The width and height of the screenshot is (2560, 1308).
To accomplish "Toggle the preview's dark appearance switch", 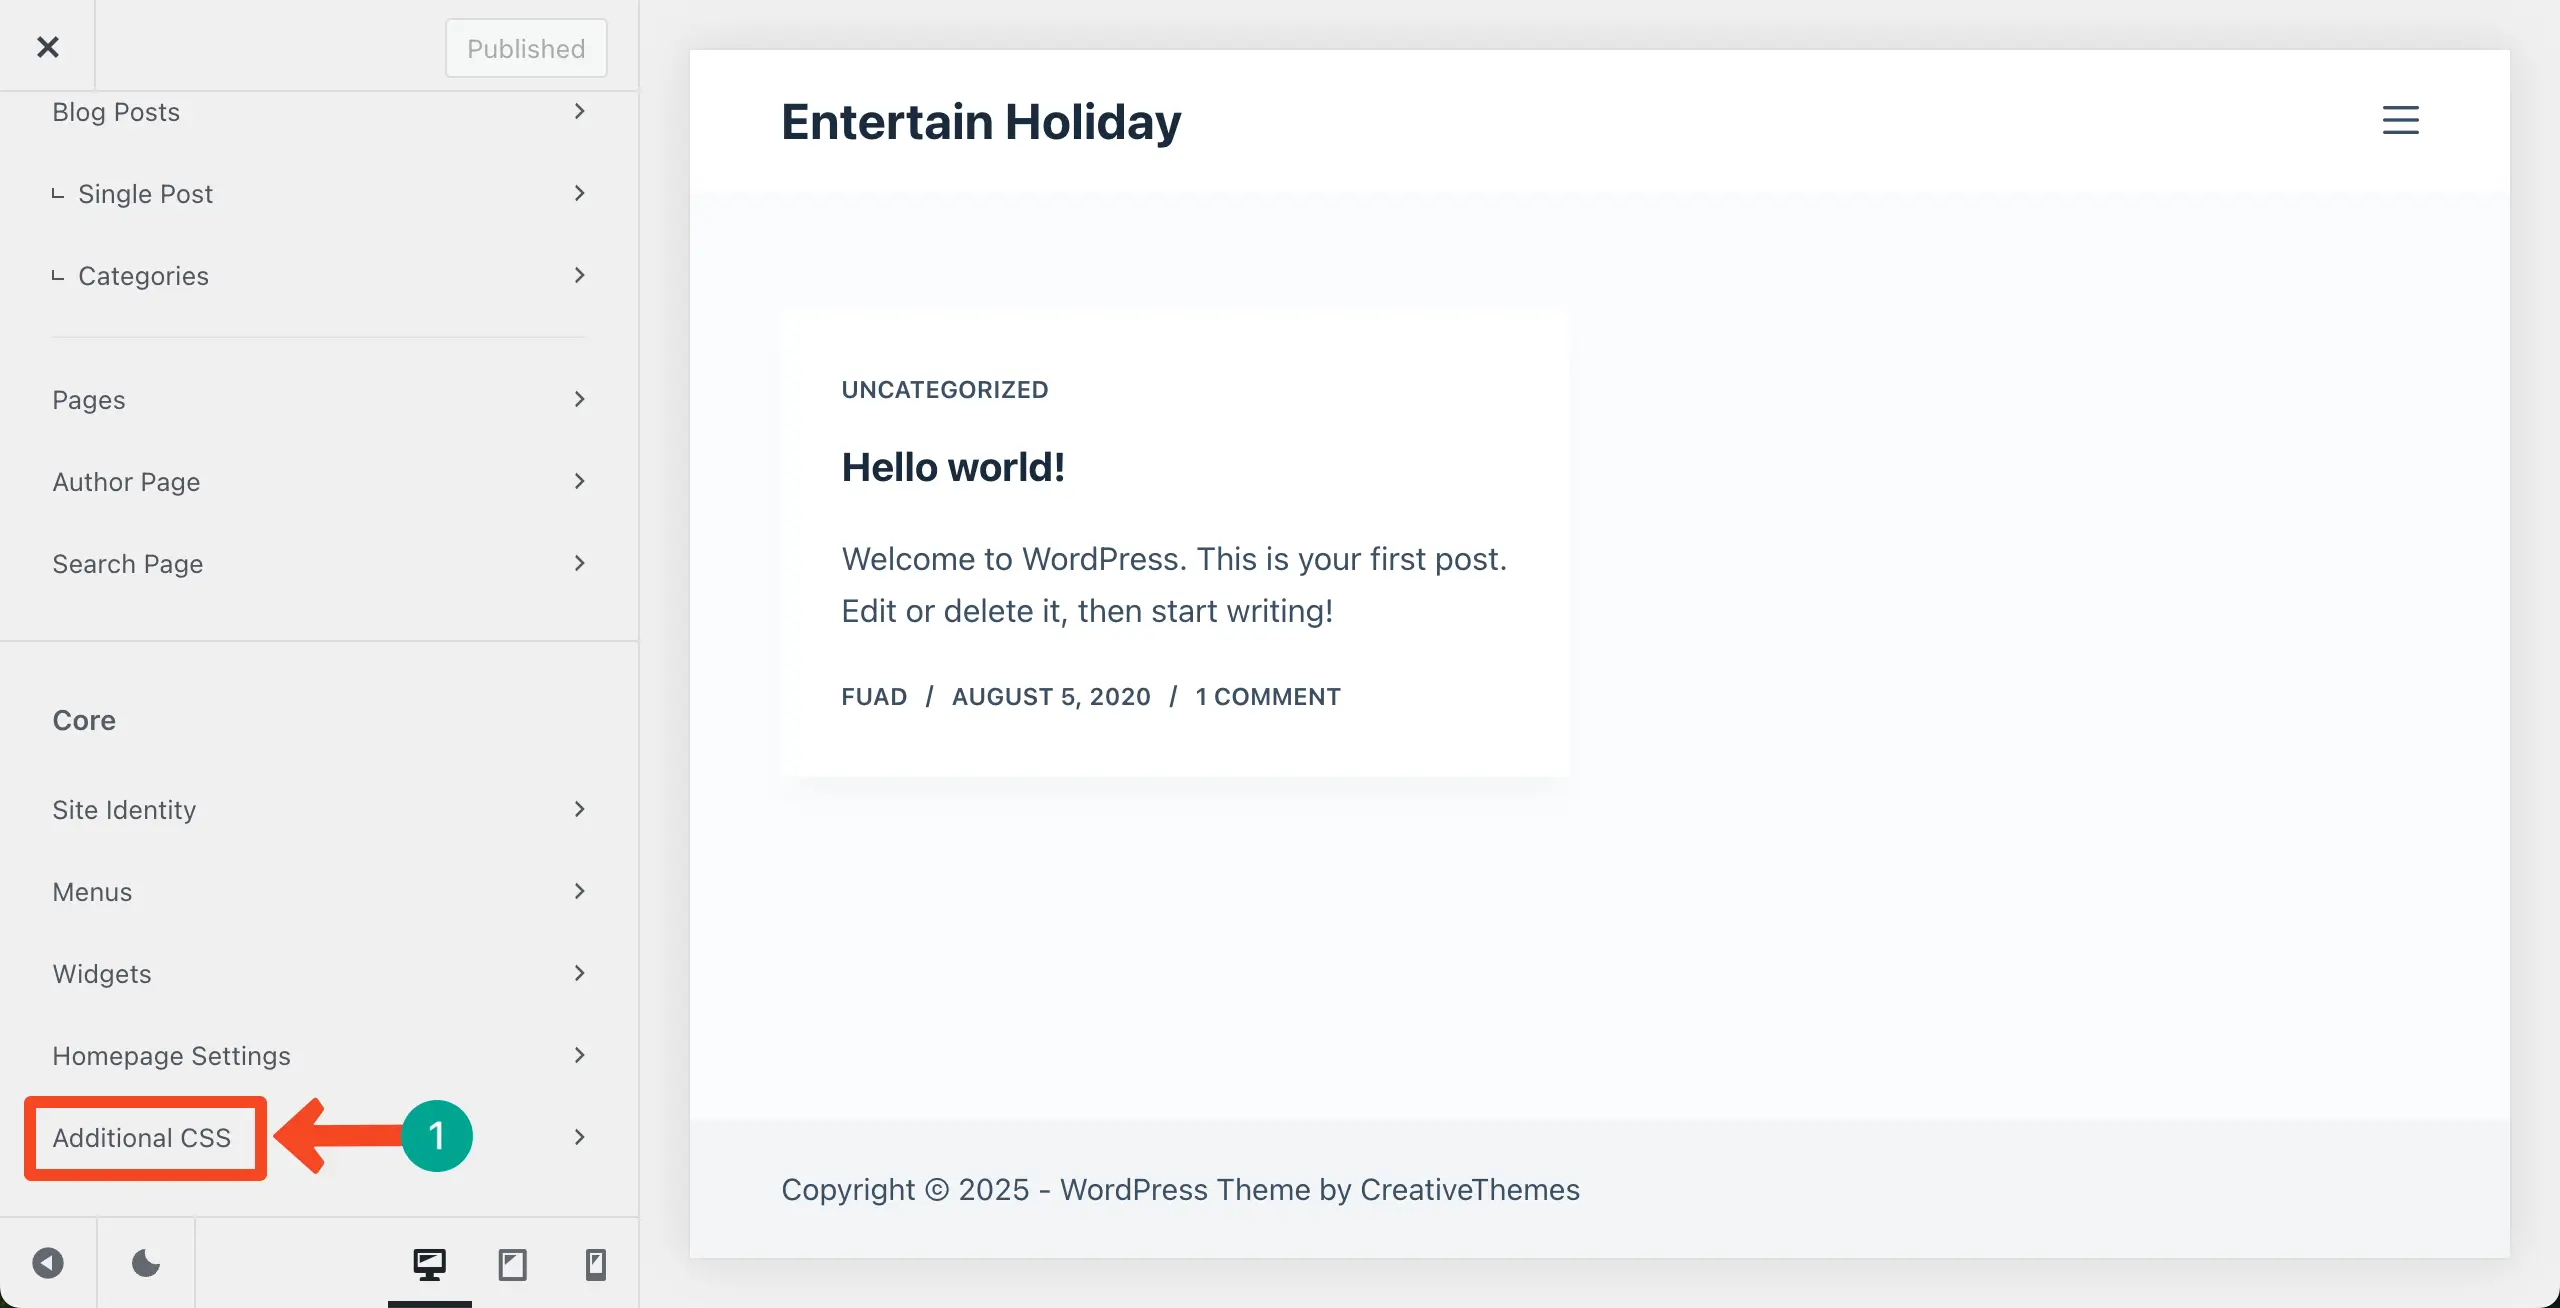I will (144, 1263).
